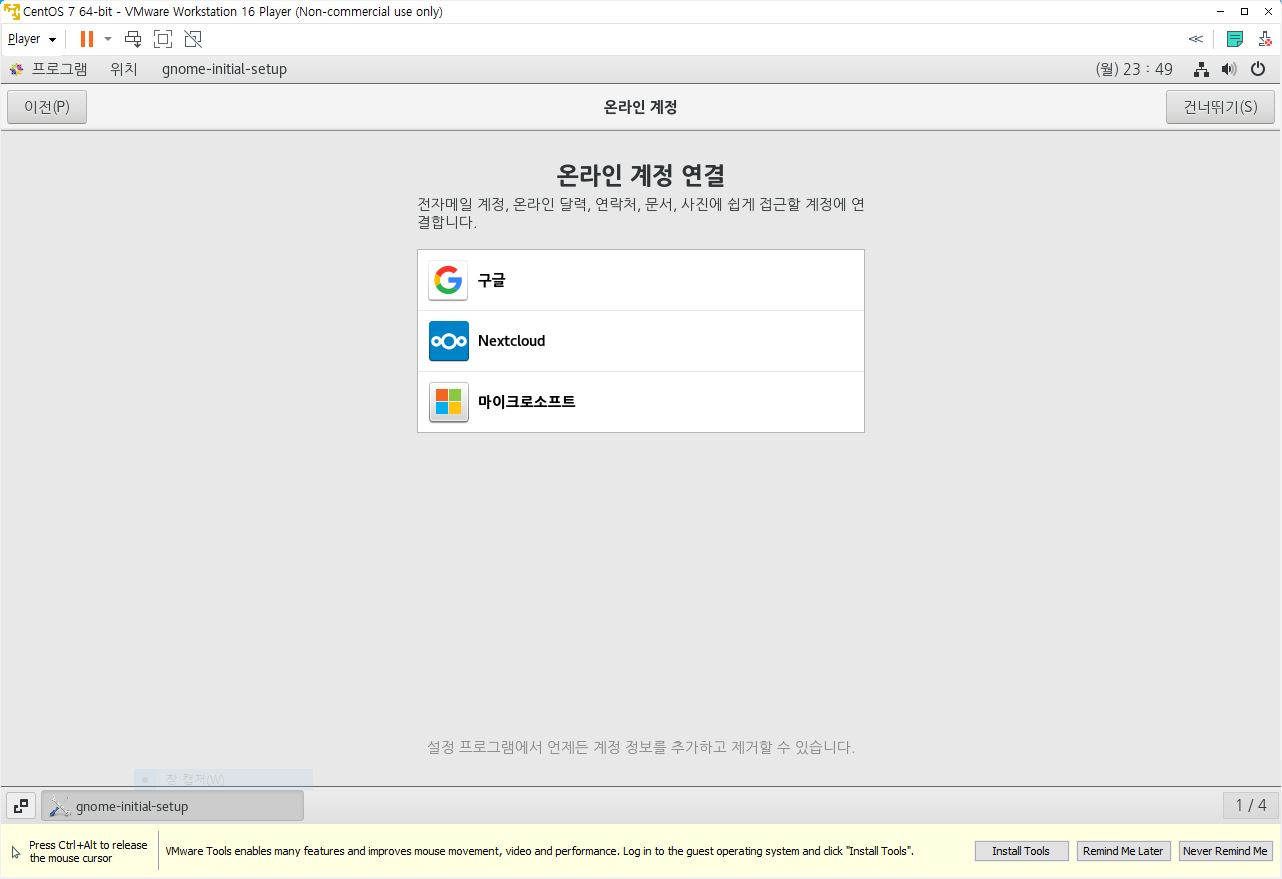The height and width of the screenshot is (879, 1282).
Task: Send Ctrl+Alt+Del to the virtual machine
Action: 133,39
